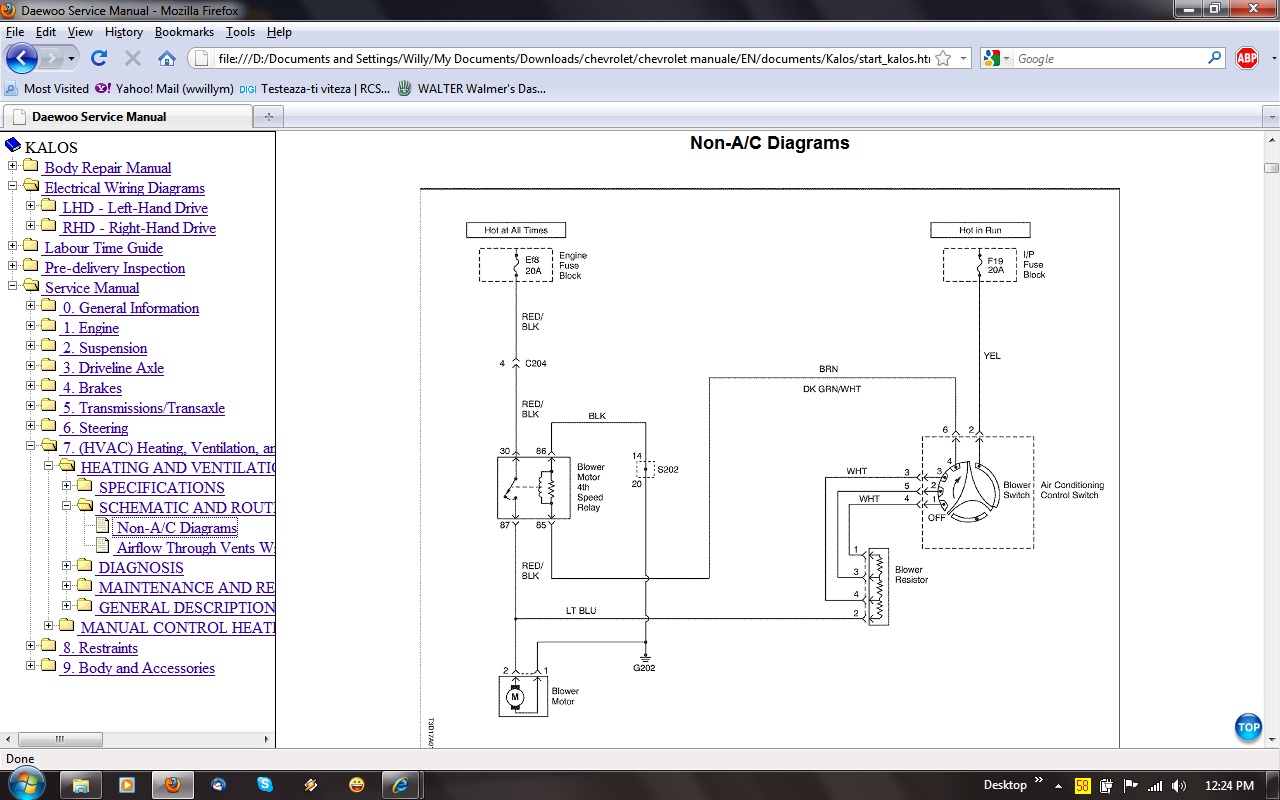Open 4. Brakes link
The image size is (1280, 800).
click(x=92, y=387)
